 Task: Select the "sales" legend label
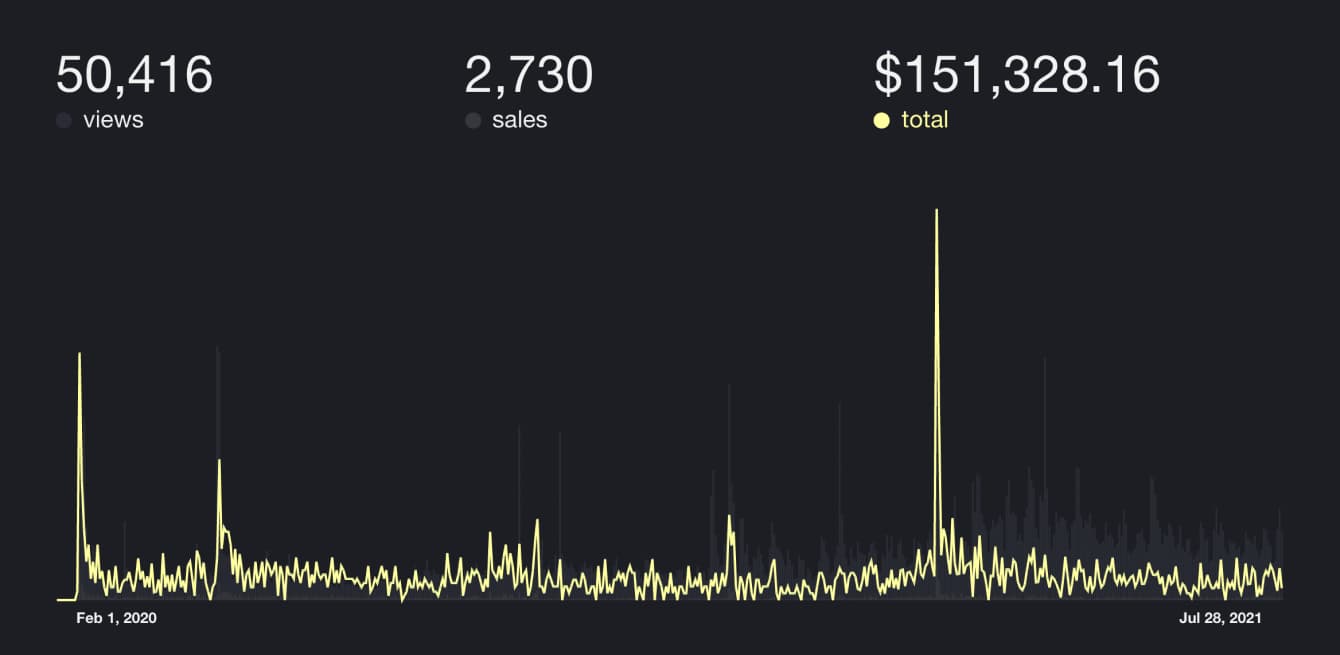click(519, 120)
